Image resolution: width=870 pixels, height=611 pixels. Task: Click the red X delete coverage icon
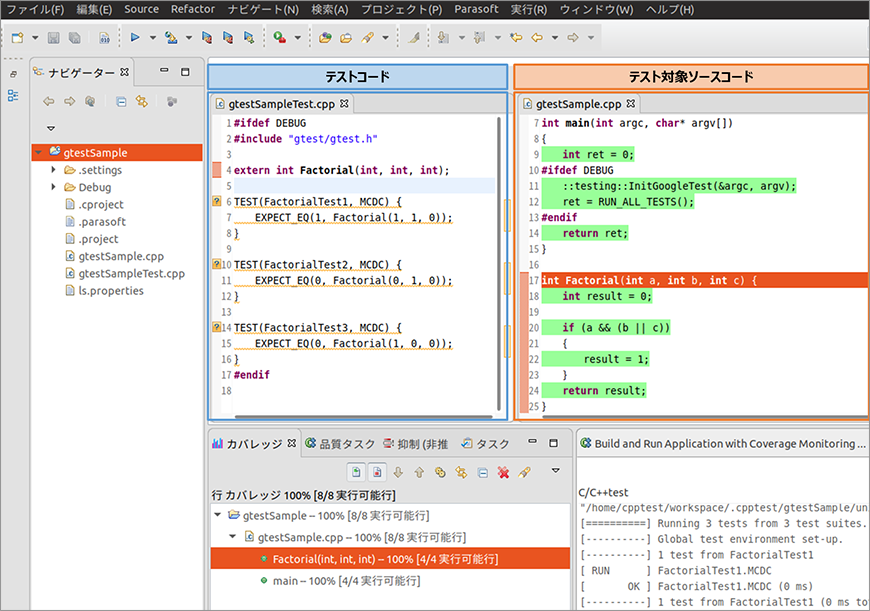tap(503, 473)
